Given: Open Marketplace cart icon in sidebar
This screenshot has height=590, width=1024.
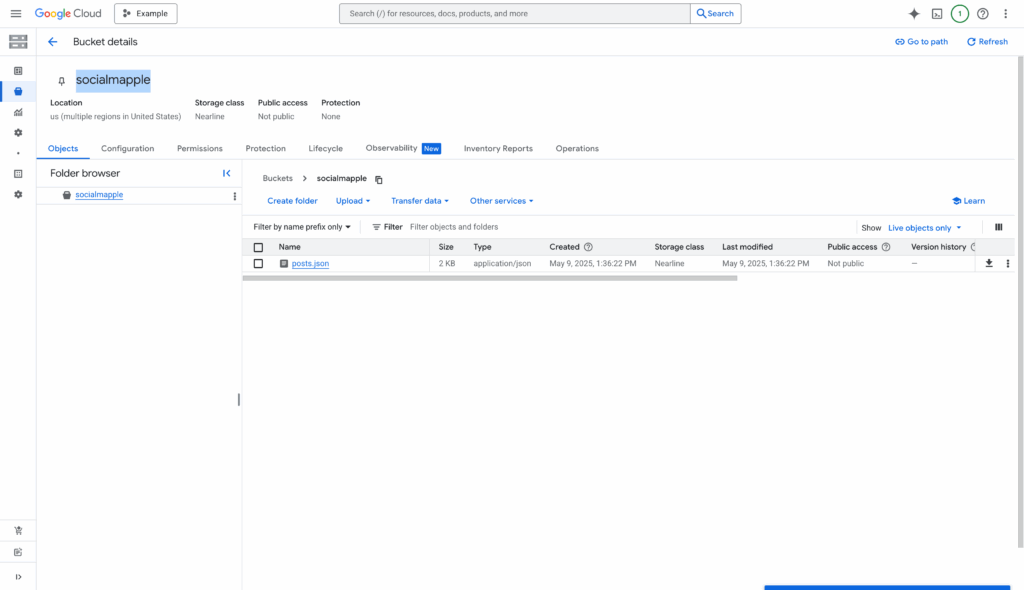Looking at the screenshot, I should coord(18,531).
